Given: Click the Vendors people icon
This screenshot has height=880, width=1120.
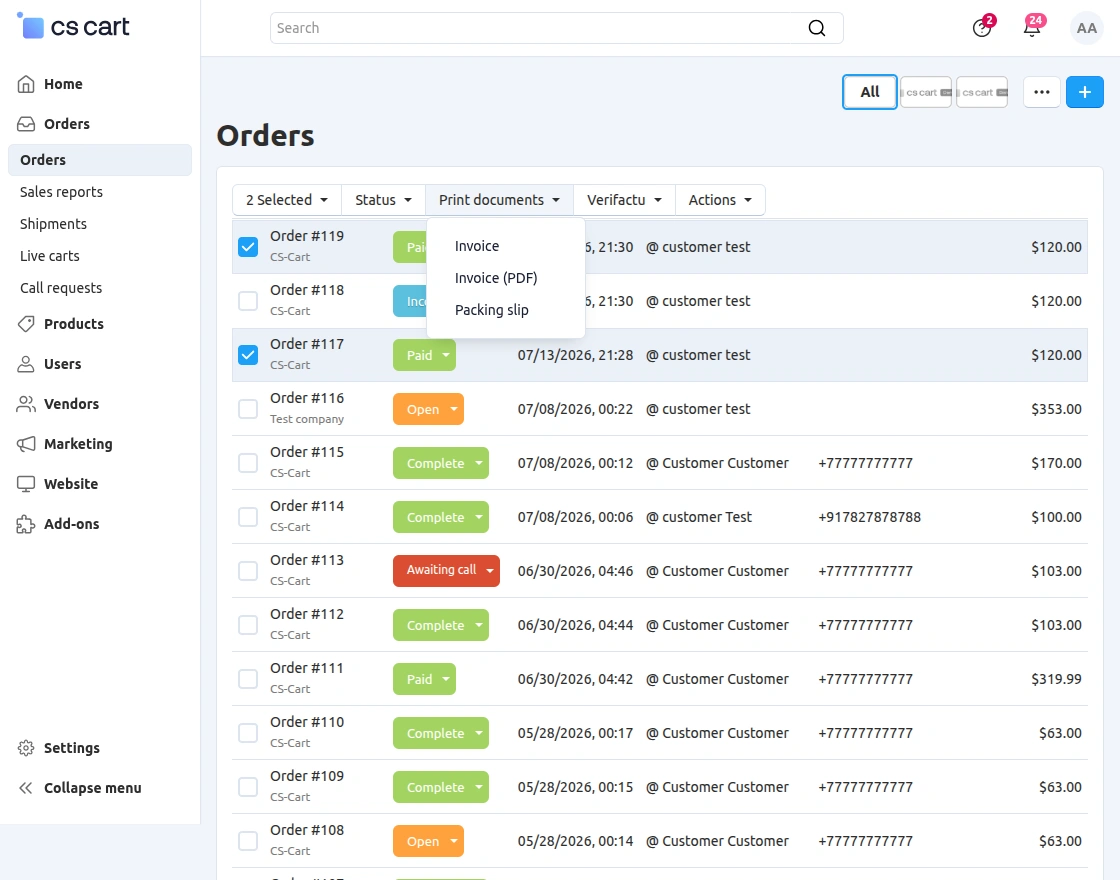Looking at the screenshot, I should pos(26,404).
